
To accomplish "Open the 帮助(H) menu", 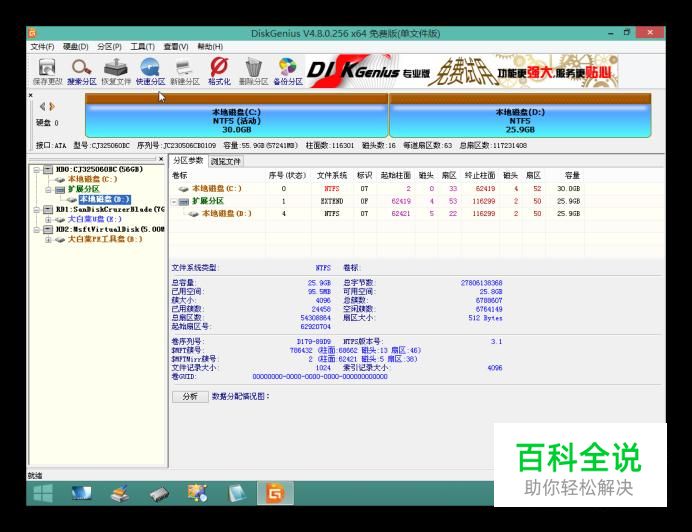I will click(210, 47).
